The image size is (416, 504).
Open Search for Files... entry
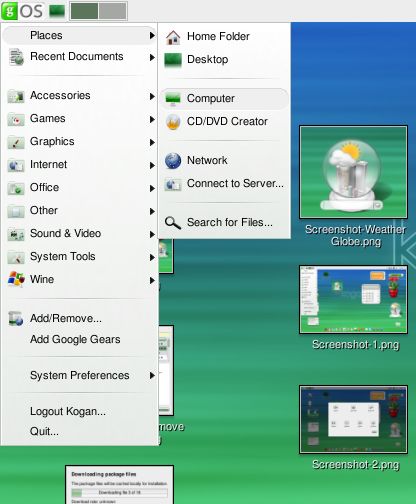click(225, 222)
